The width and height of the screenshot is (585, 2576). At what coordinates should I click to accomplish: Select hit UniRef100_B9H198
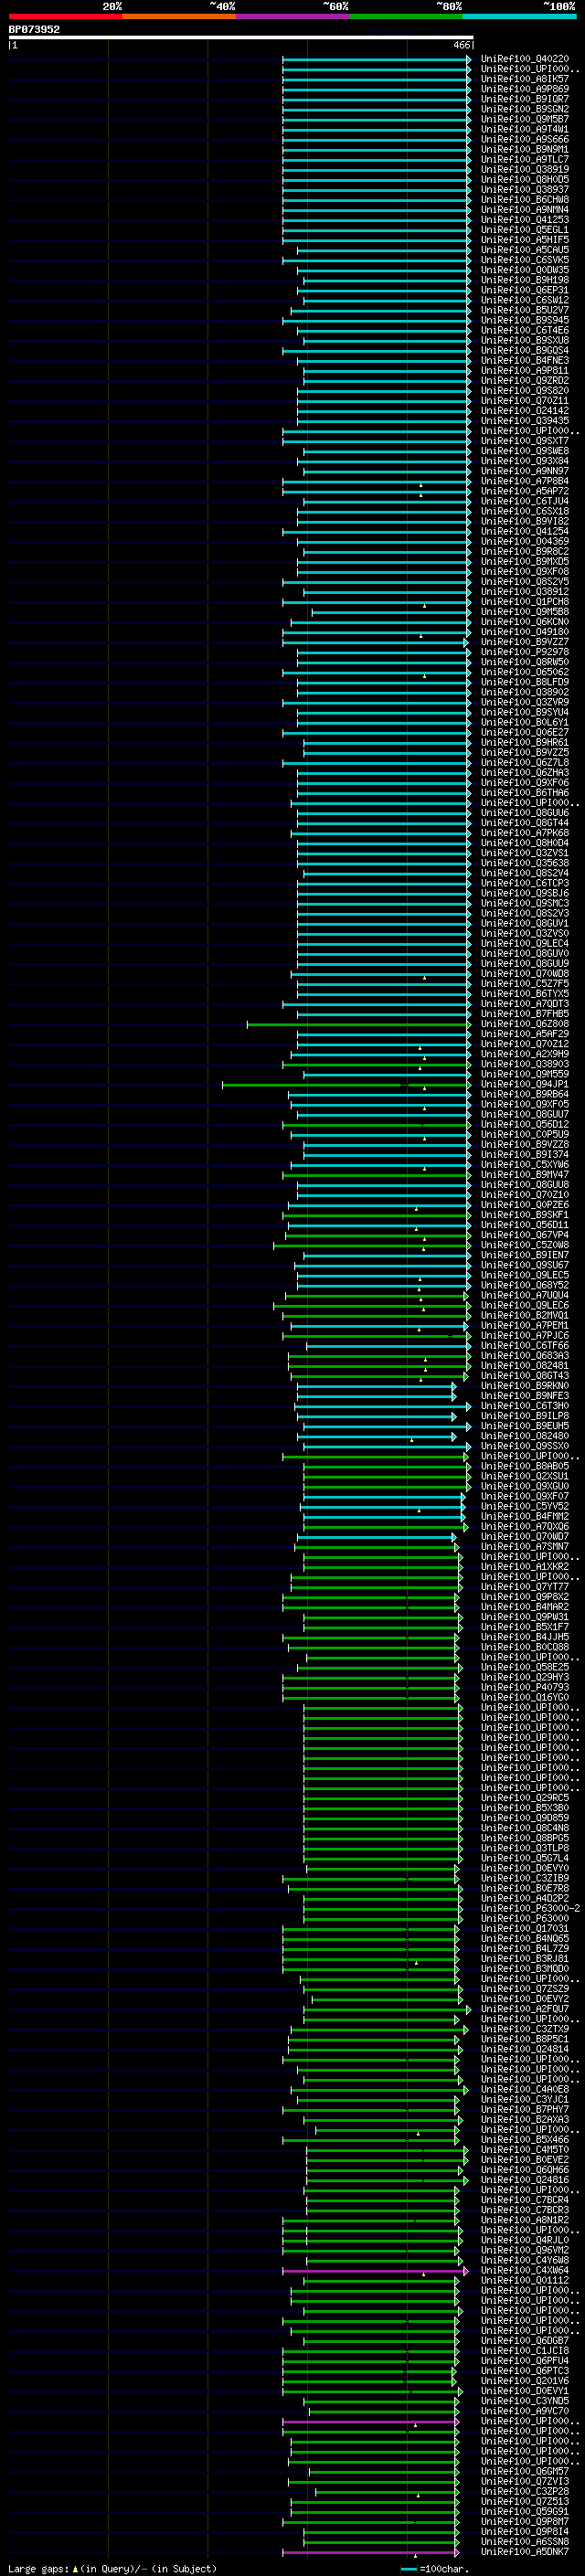[x=525, y=280]
